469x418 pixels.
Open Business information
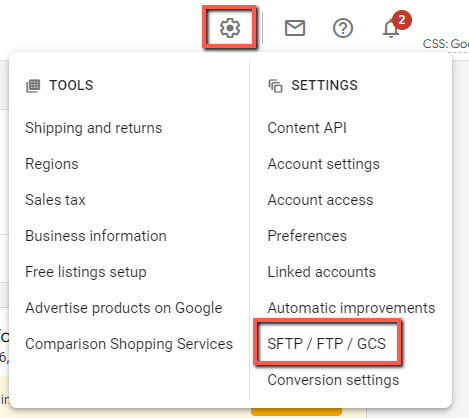coord(96,236)
